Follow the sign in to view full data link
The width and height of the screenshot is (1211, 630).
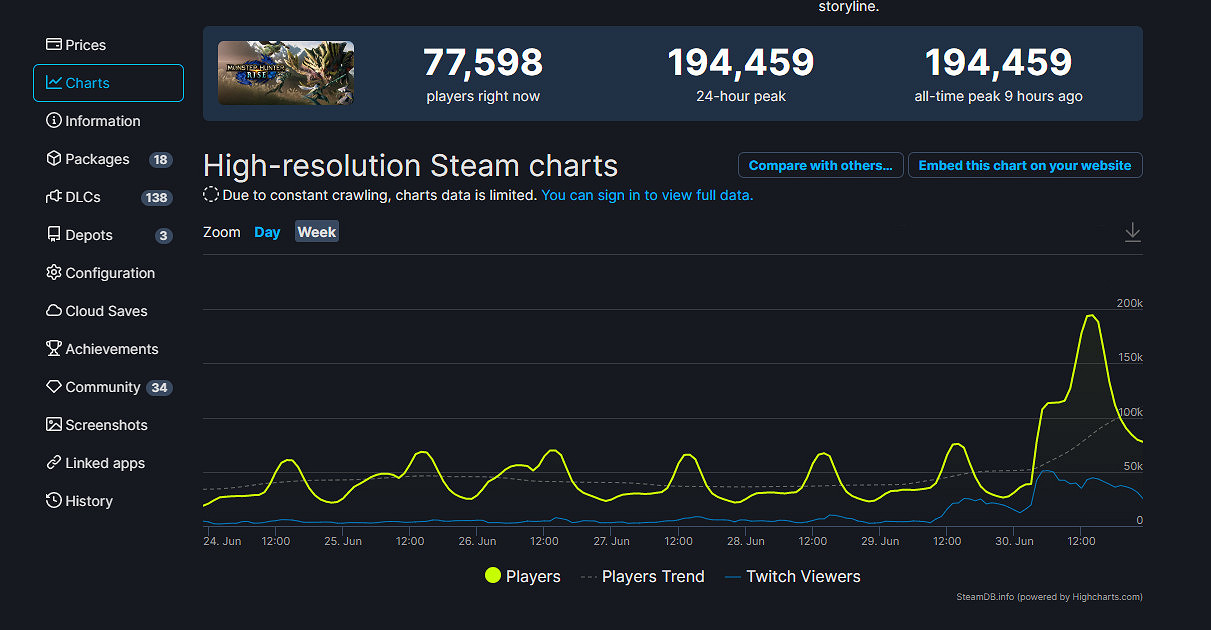point(647,195)
